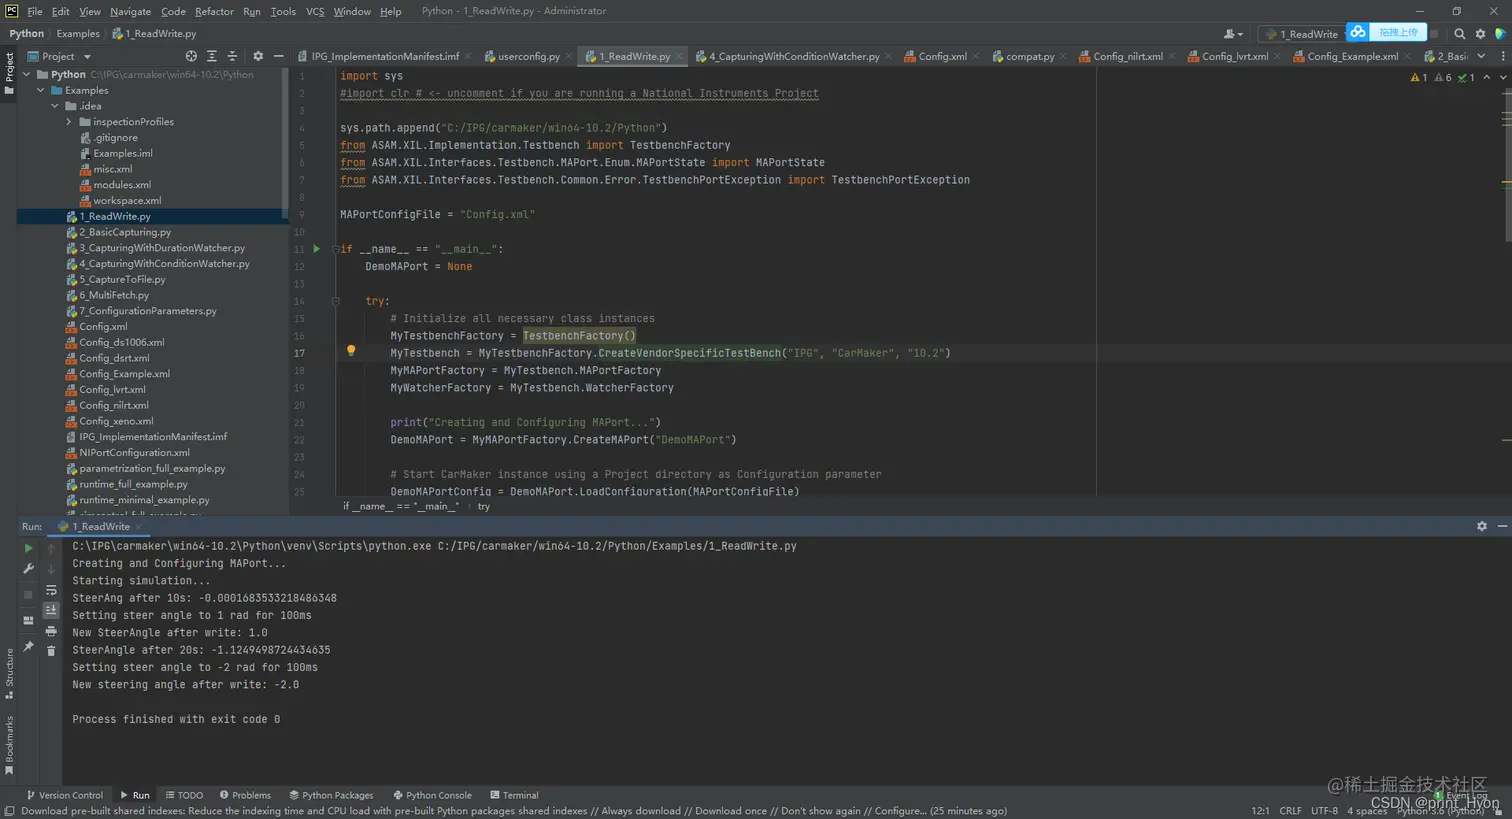
Task: Clear console with trash icon
Action: 51,651
